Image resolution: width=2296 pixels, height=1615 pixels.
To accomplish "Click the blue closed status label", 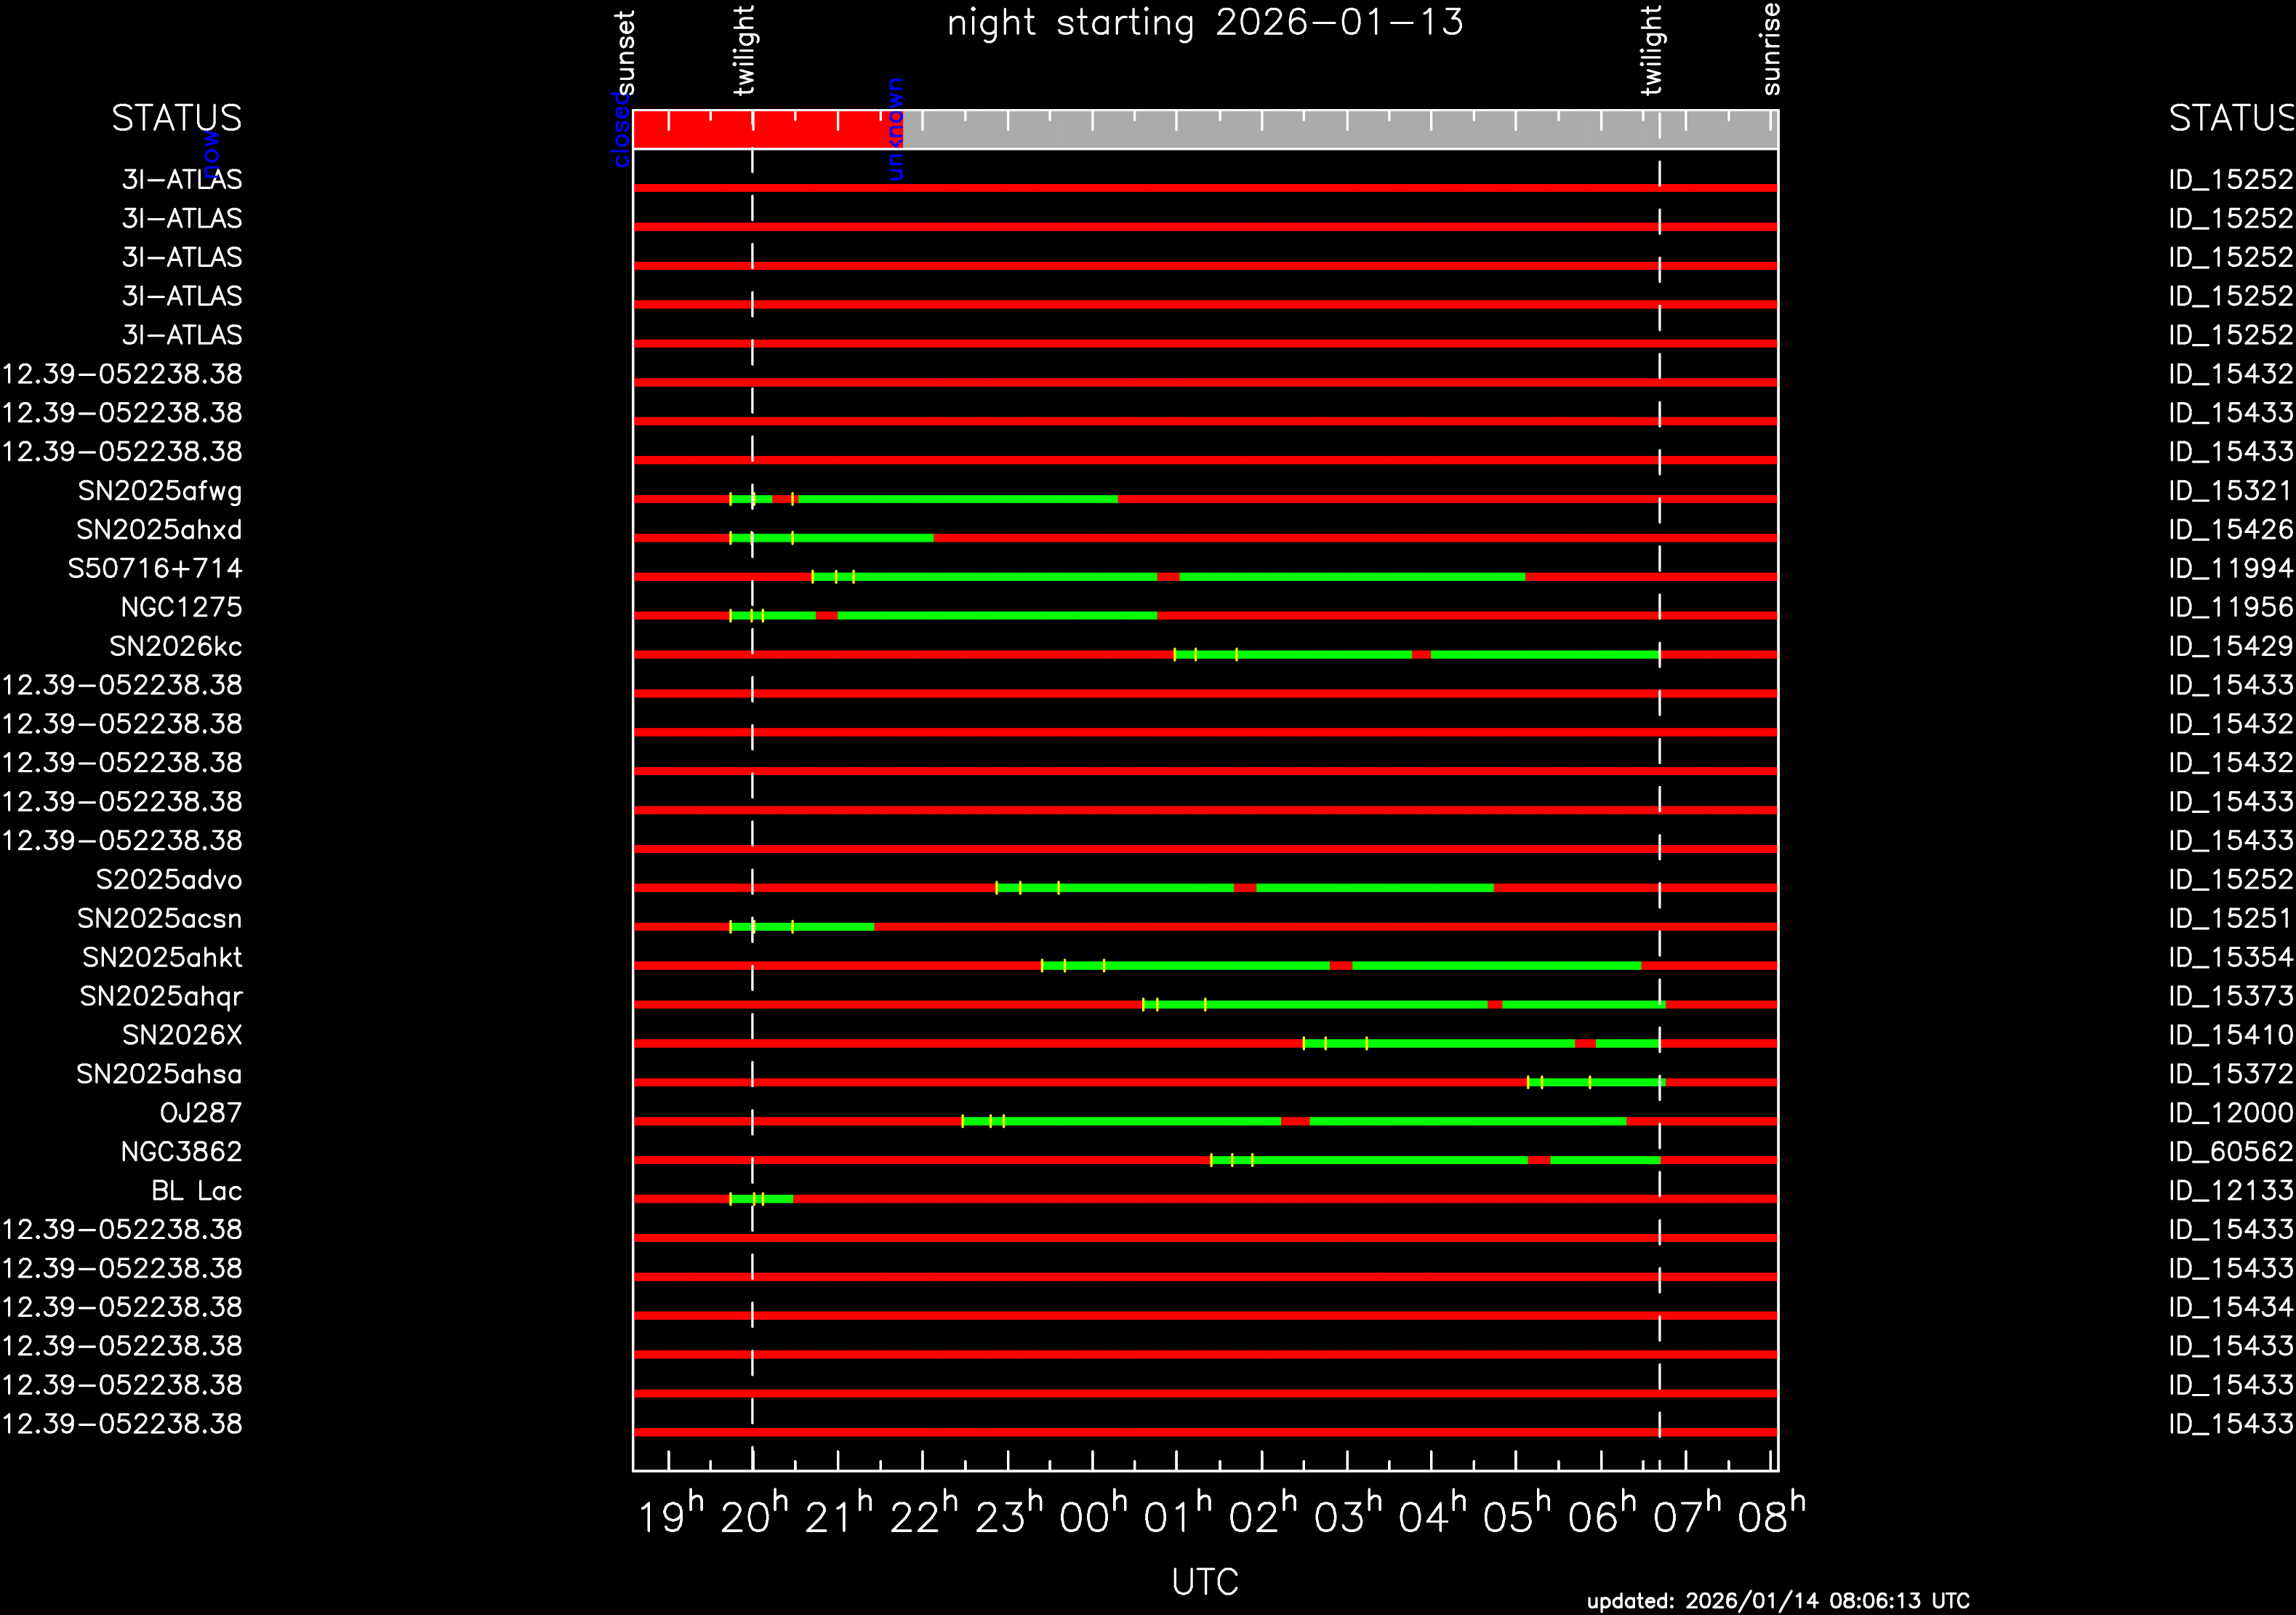I will point(621,130).
